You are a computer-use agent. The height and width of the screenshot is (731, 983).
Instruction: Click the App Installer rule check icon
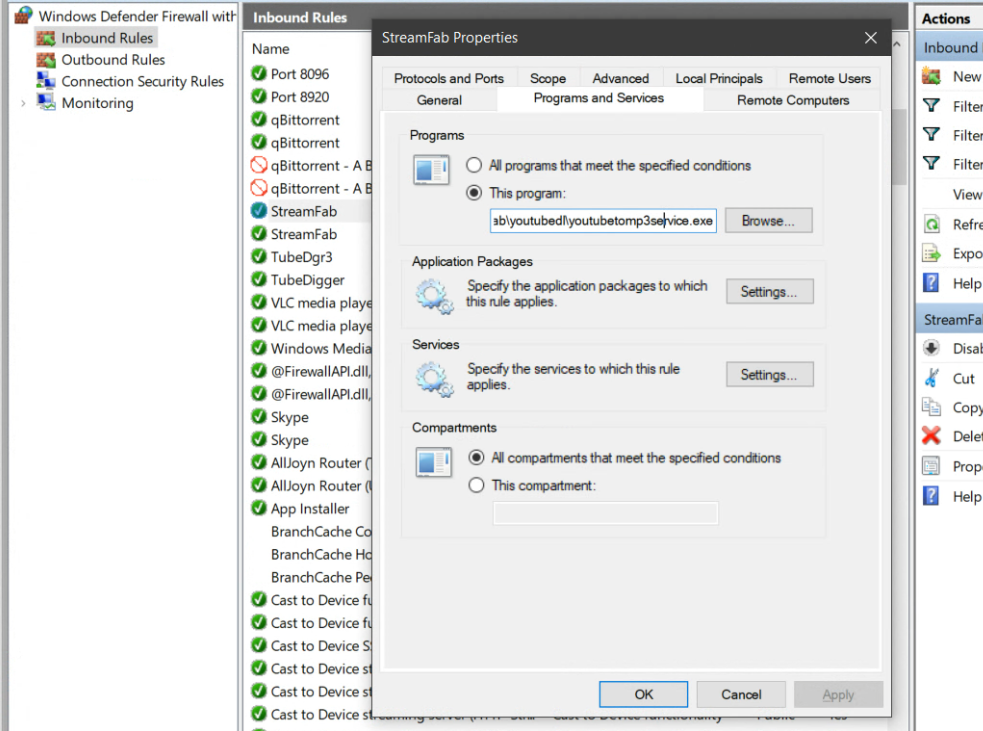click(259, 508)
